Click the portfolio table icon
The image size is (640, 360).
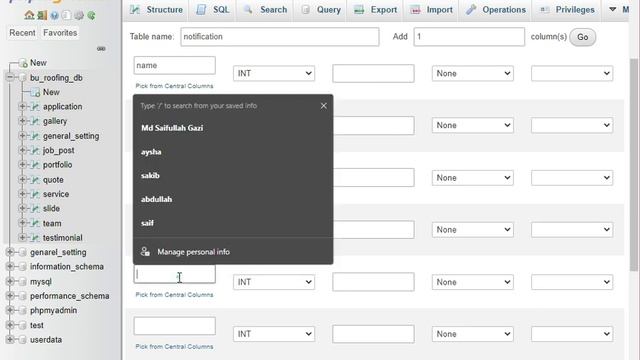coord(36,165)
